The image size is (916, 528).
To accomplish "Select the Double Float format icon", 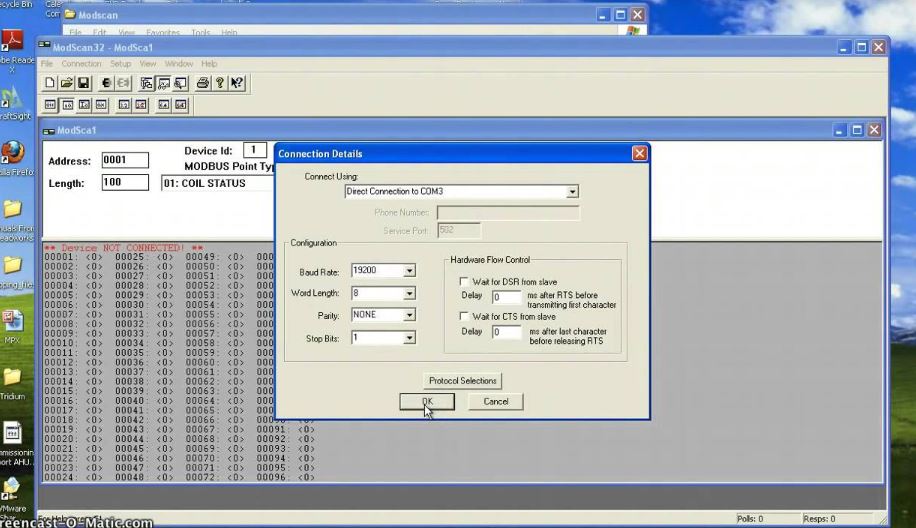I will 164,105.
